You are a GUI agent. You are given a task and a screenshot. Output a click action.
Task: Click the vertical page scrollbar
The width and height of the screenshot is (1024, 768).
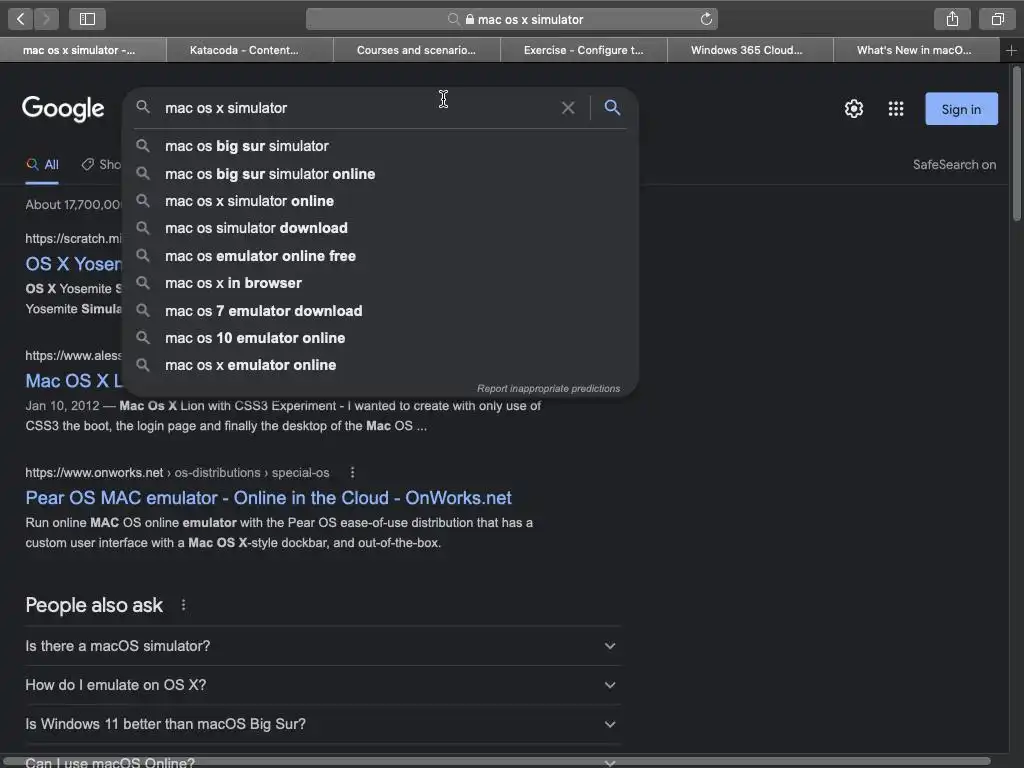click(1016, 144)
